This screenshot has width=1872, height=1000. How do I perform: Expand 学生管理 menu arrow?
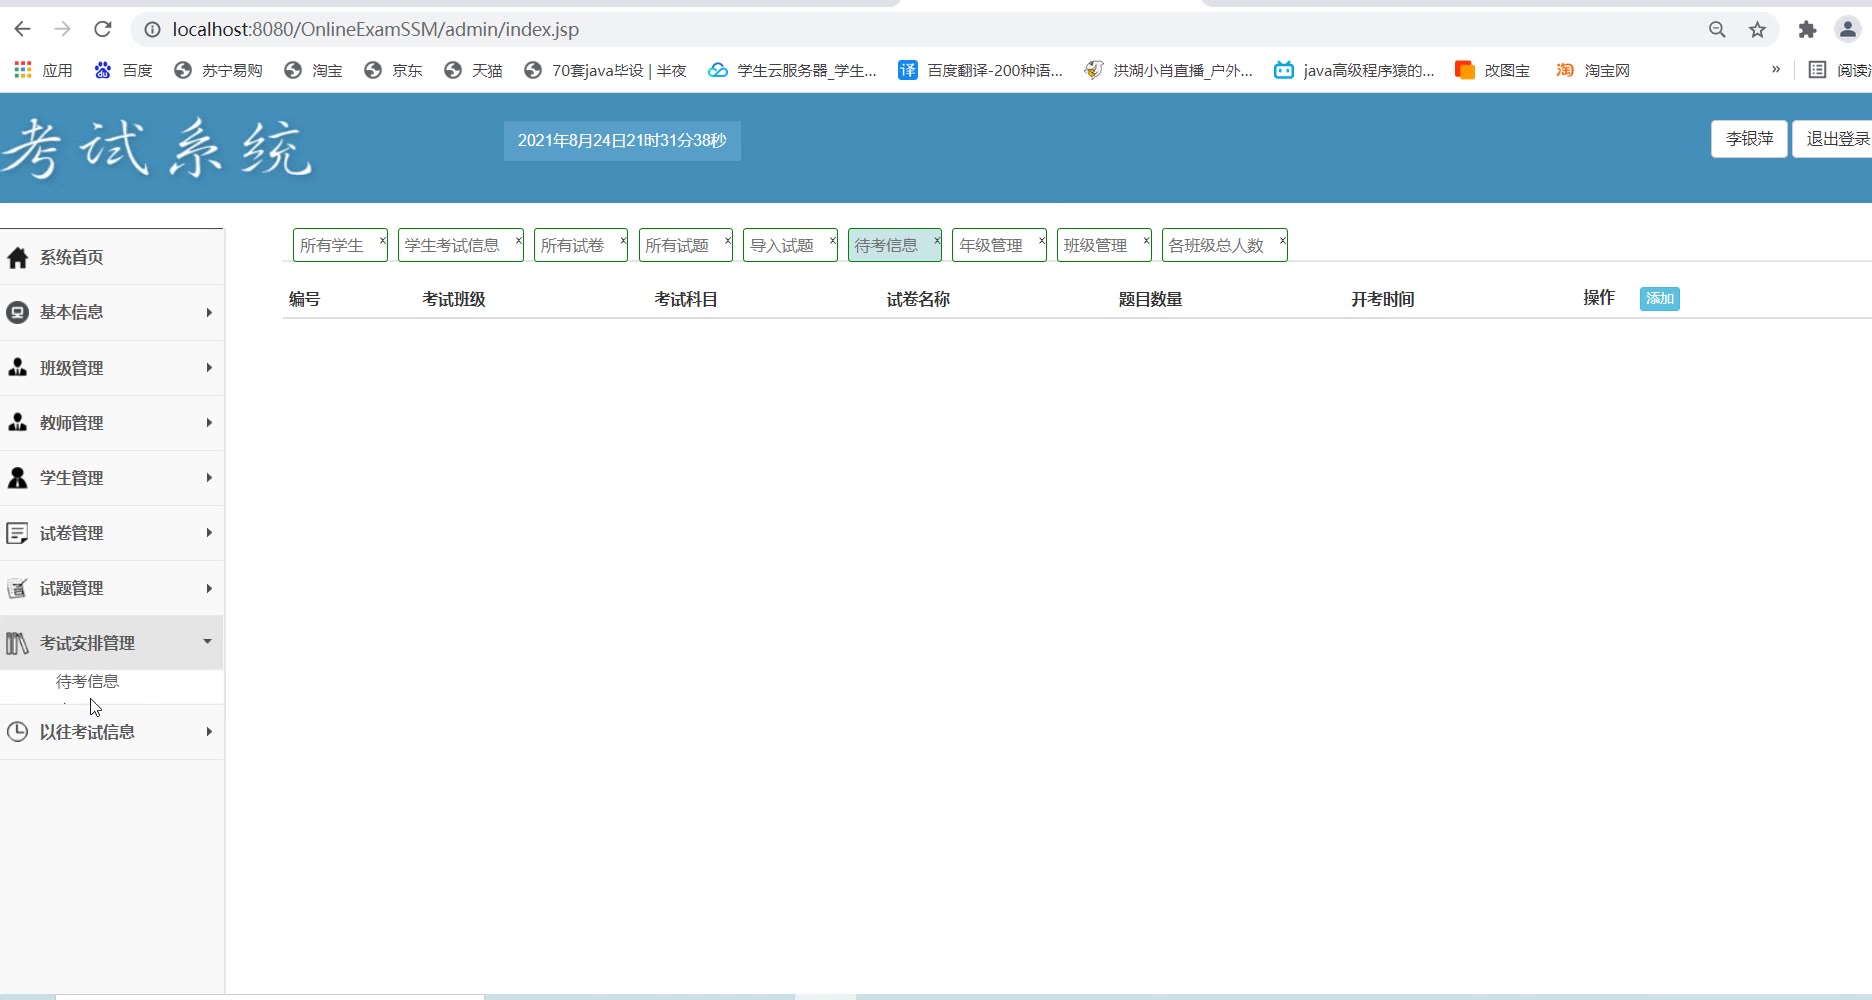(x=209, y=478)
